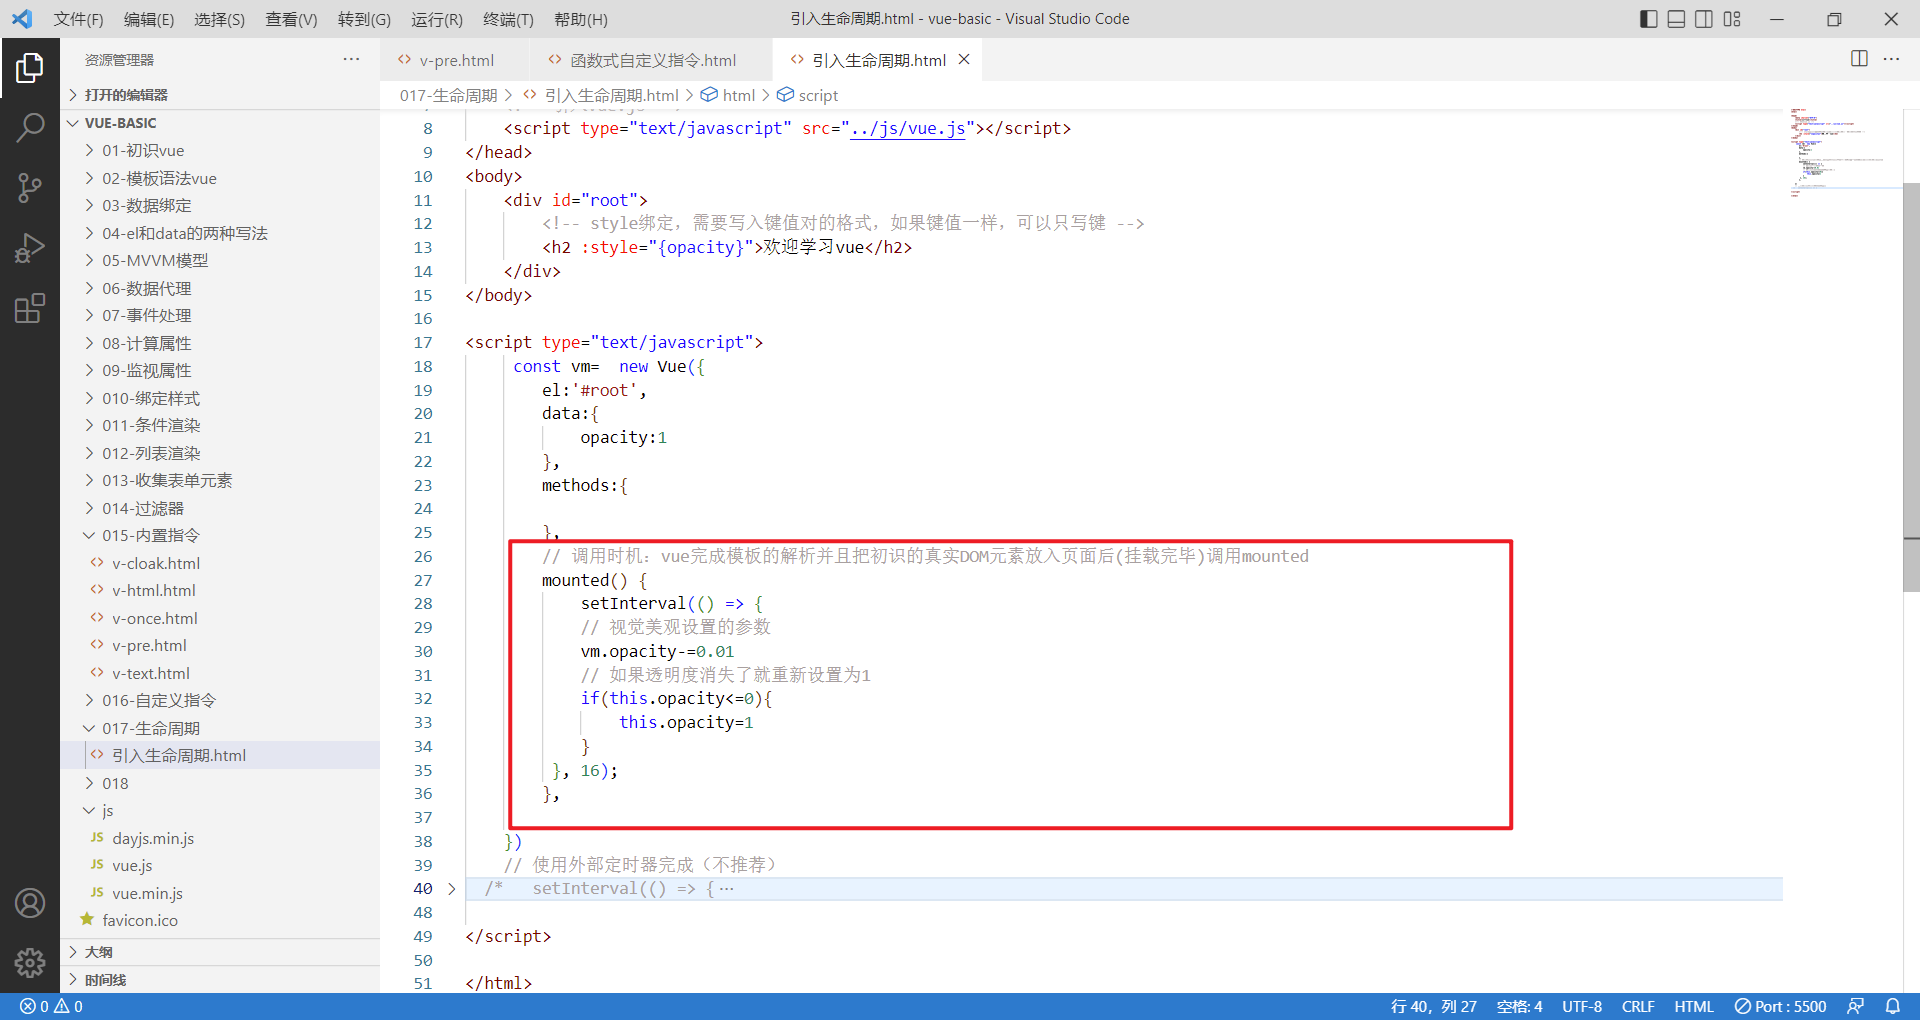Open notifications via the bell icon

pos(1893,1006)
